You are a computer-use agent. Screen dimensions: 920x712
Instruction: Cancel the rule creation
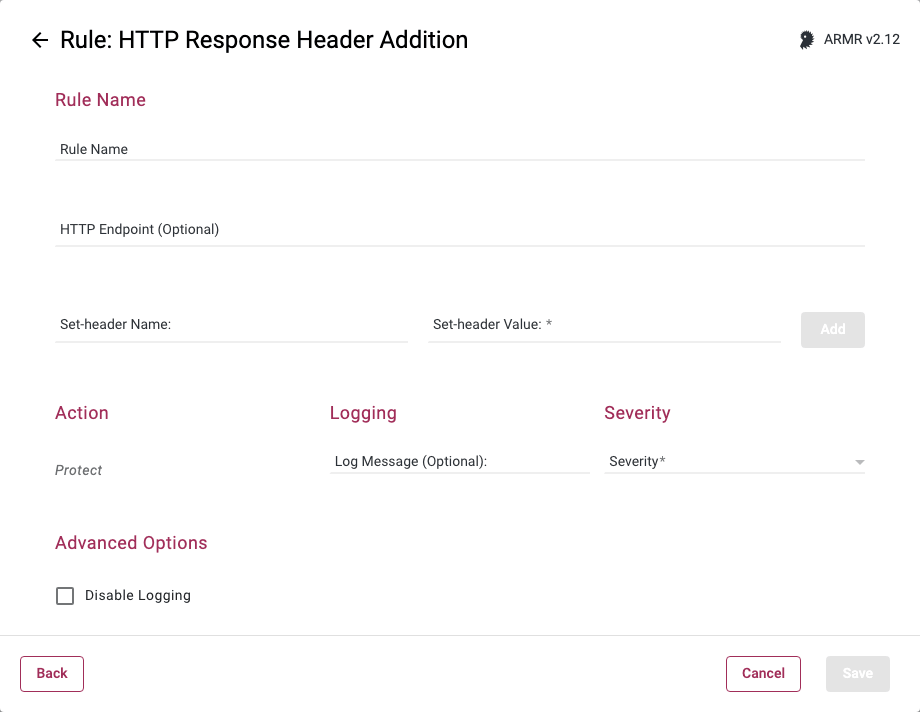tap(763, 674)
